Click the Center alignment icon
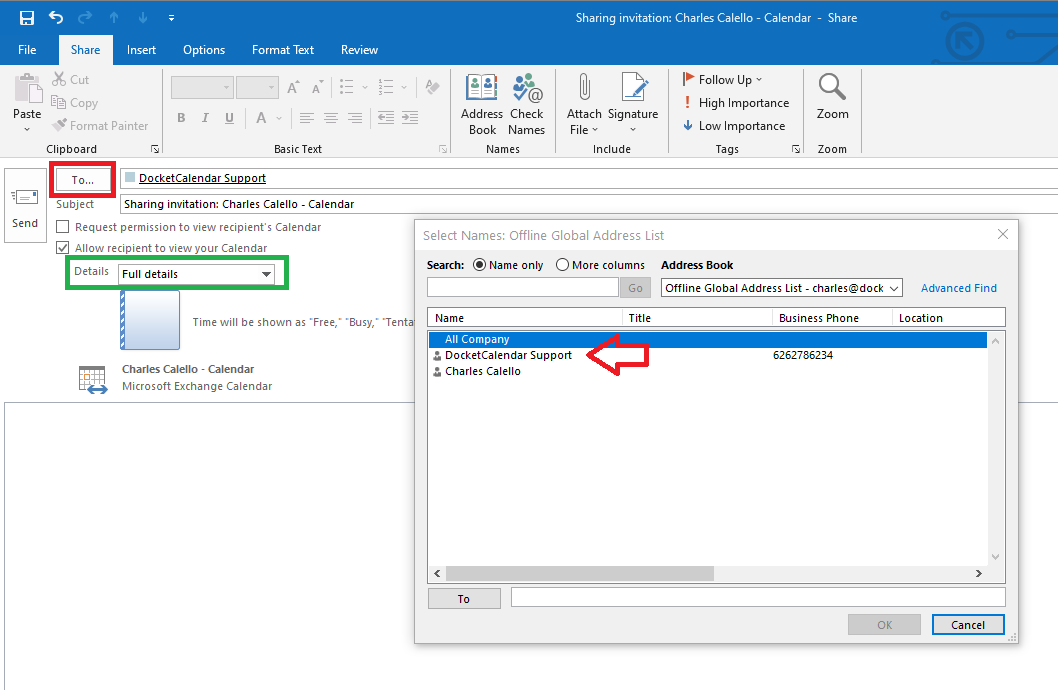 coord(331,118)
